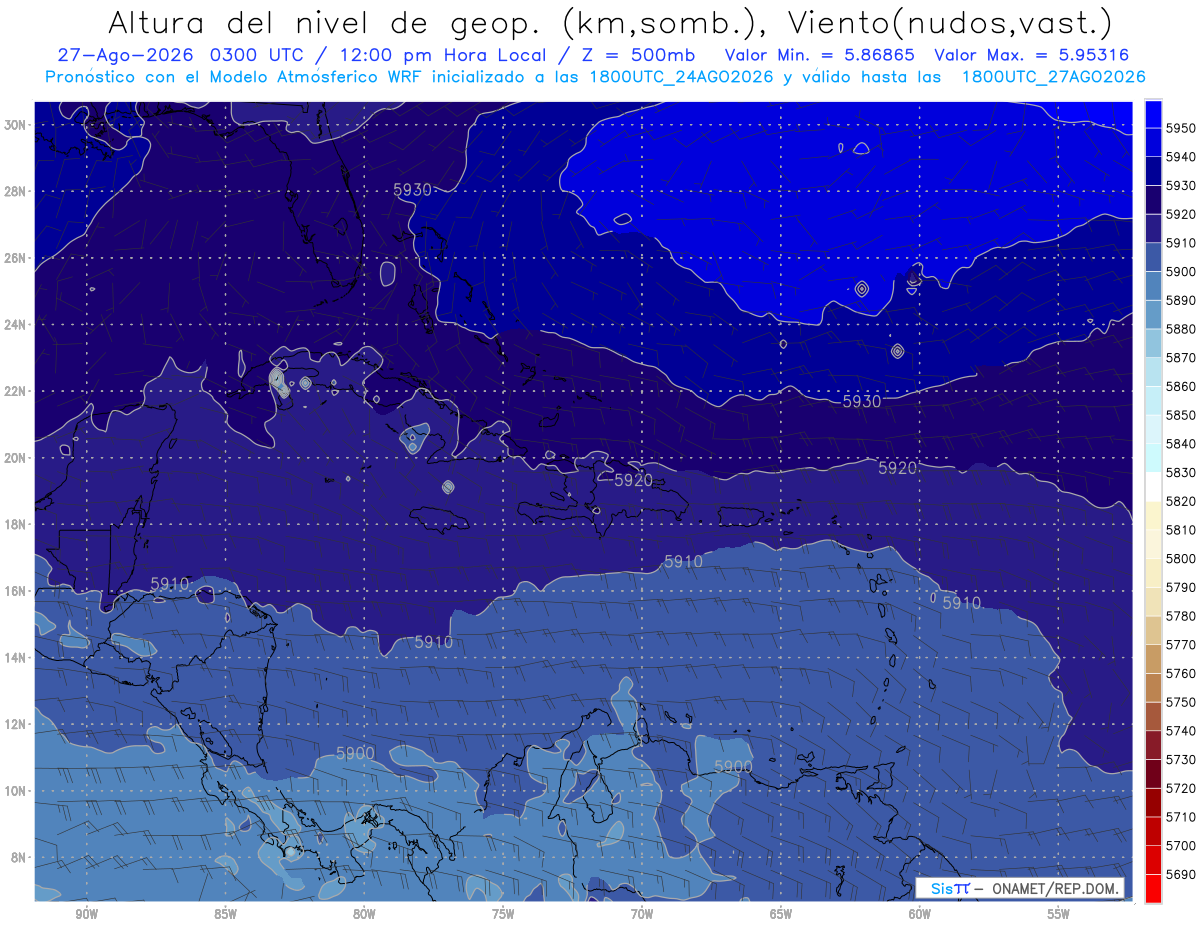Click the '10N' latitude axis label
The width and height of the screenshot is (1200, 927).
(x=17, y=791)
